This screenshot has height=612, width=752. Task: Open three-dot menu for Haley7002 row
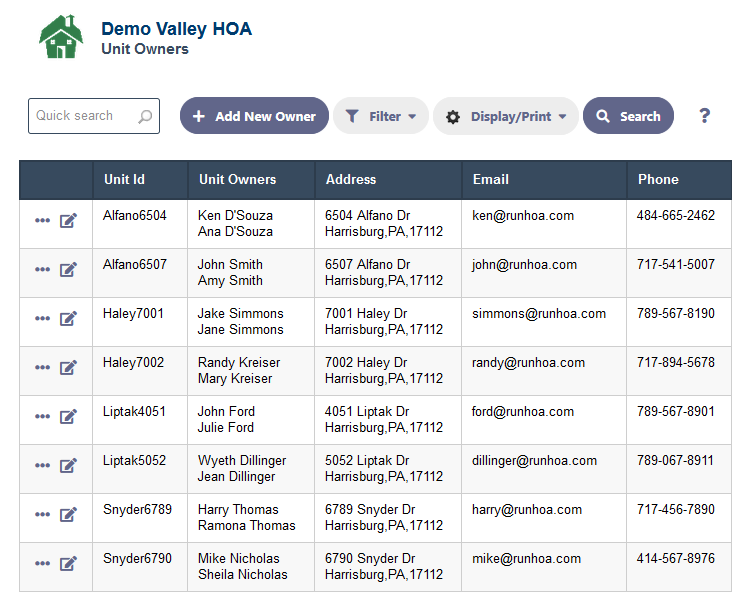pos(42,367)
